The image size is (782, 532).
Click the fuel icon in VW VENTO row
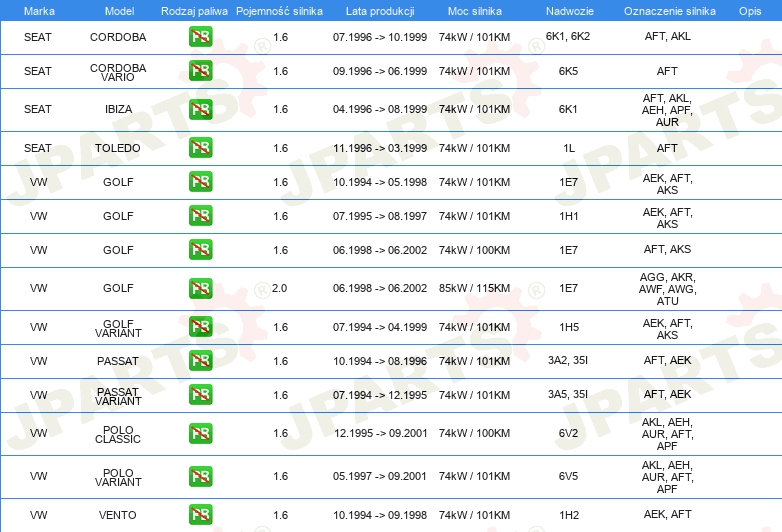(200, 515)
